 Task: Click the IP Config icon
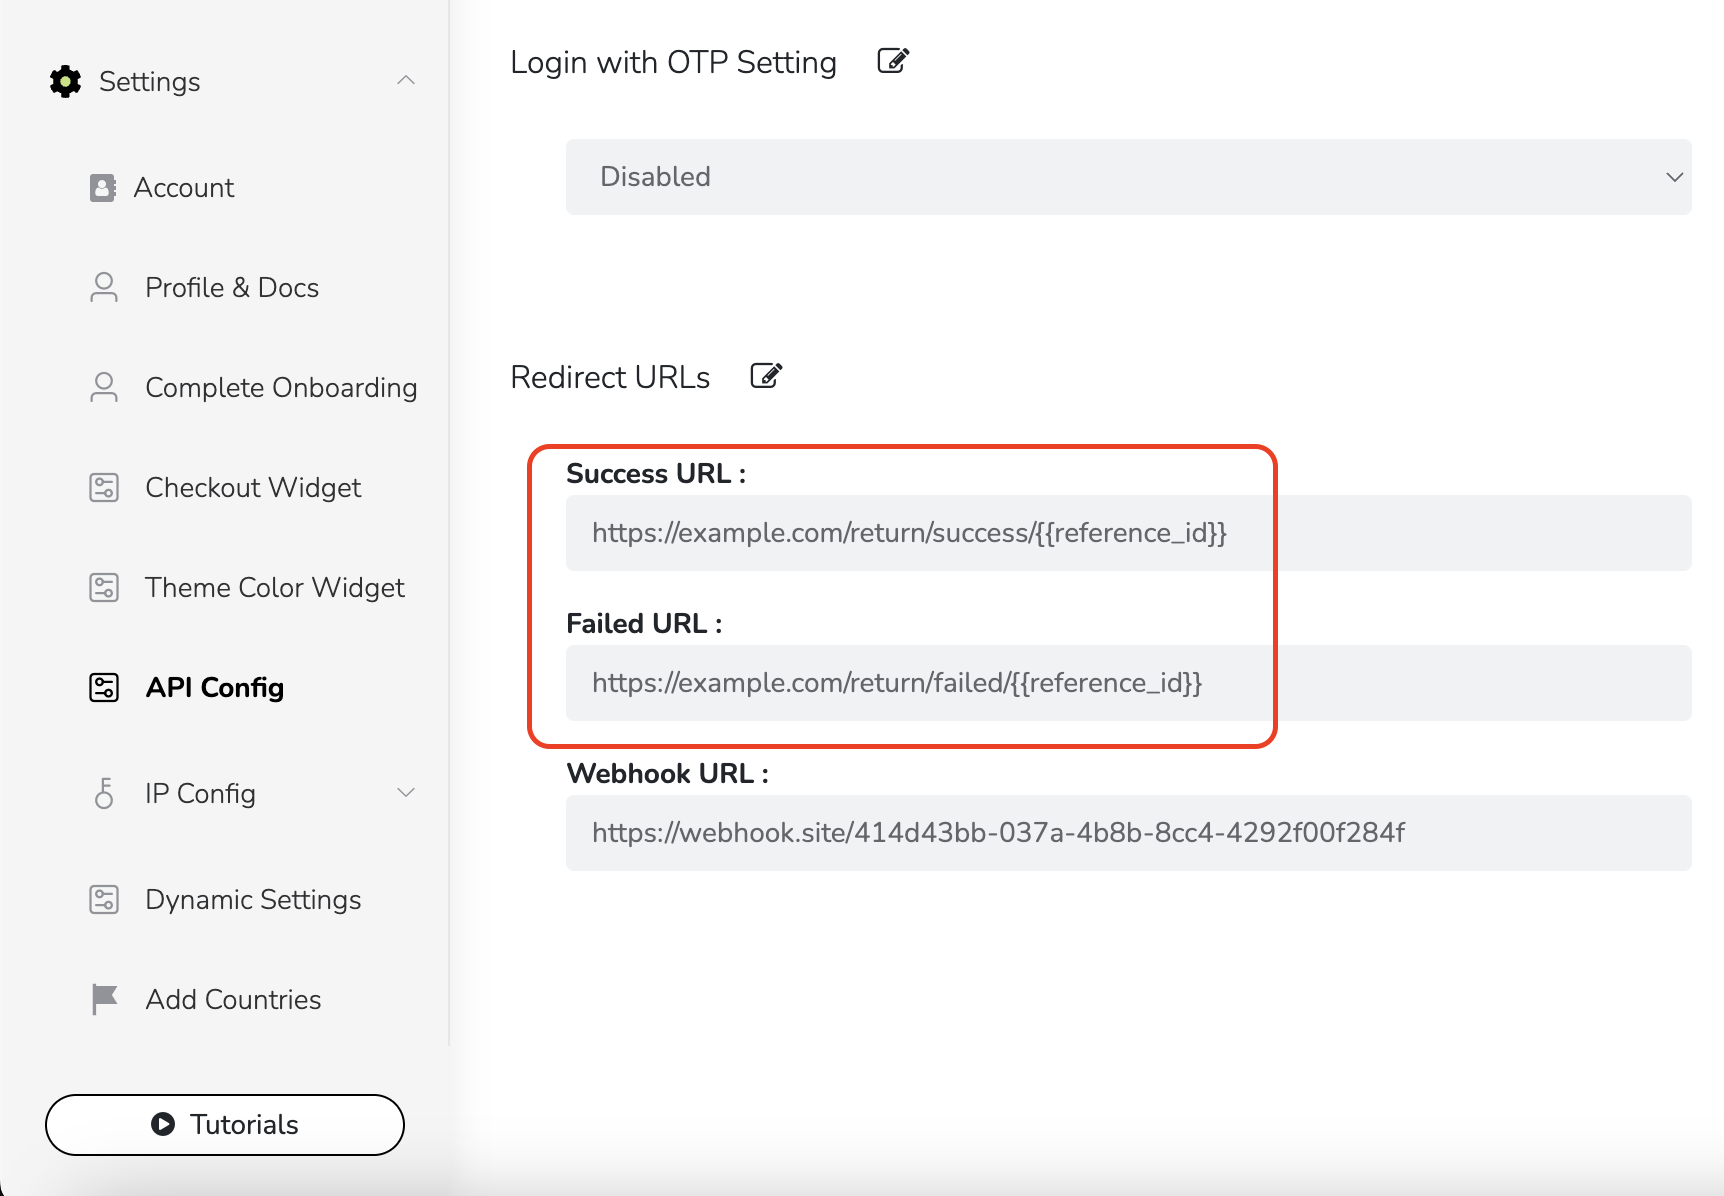click(104, 794)
